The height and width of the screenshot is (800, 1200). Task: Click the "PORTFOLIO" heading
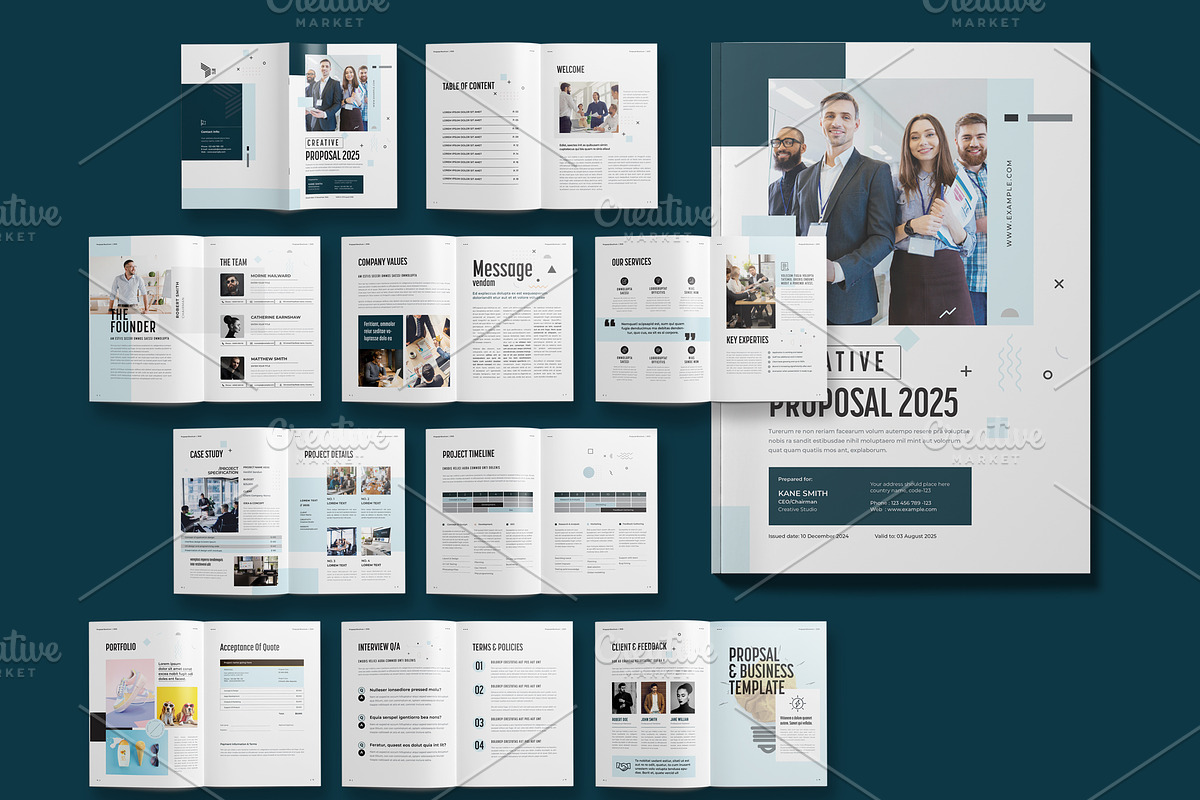click(x=121, y=647)
